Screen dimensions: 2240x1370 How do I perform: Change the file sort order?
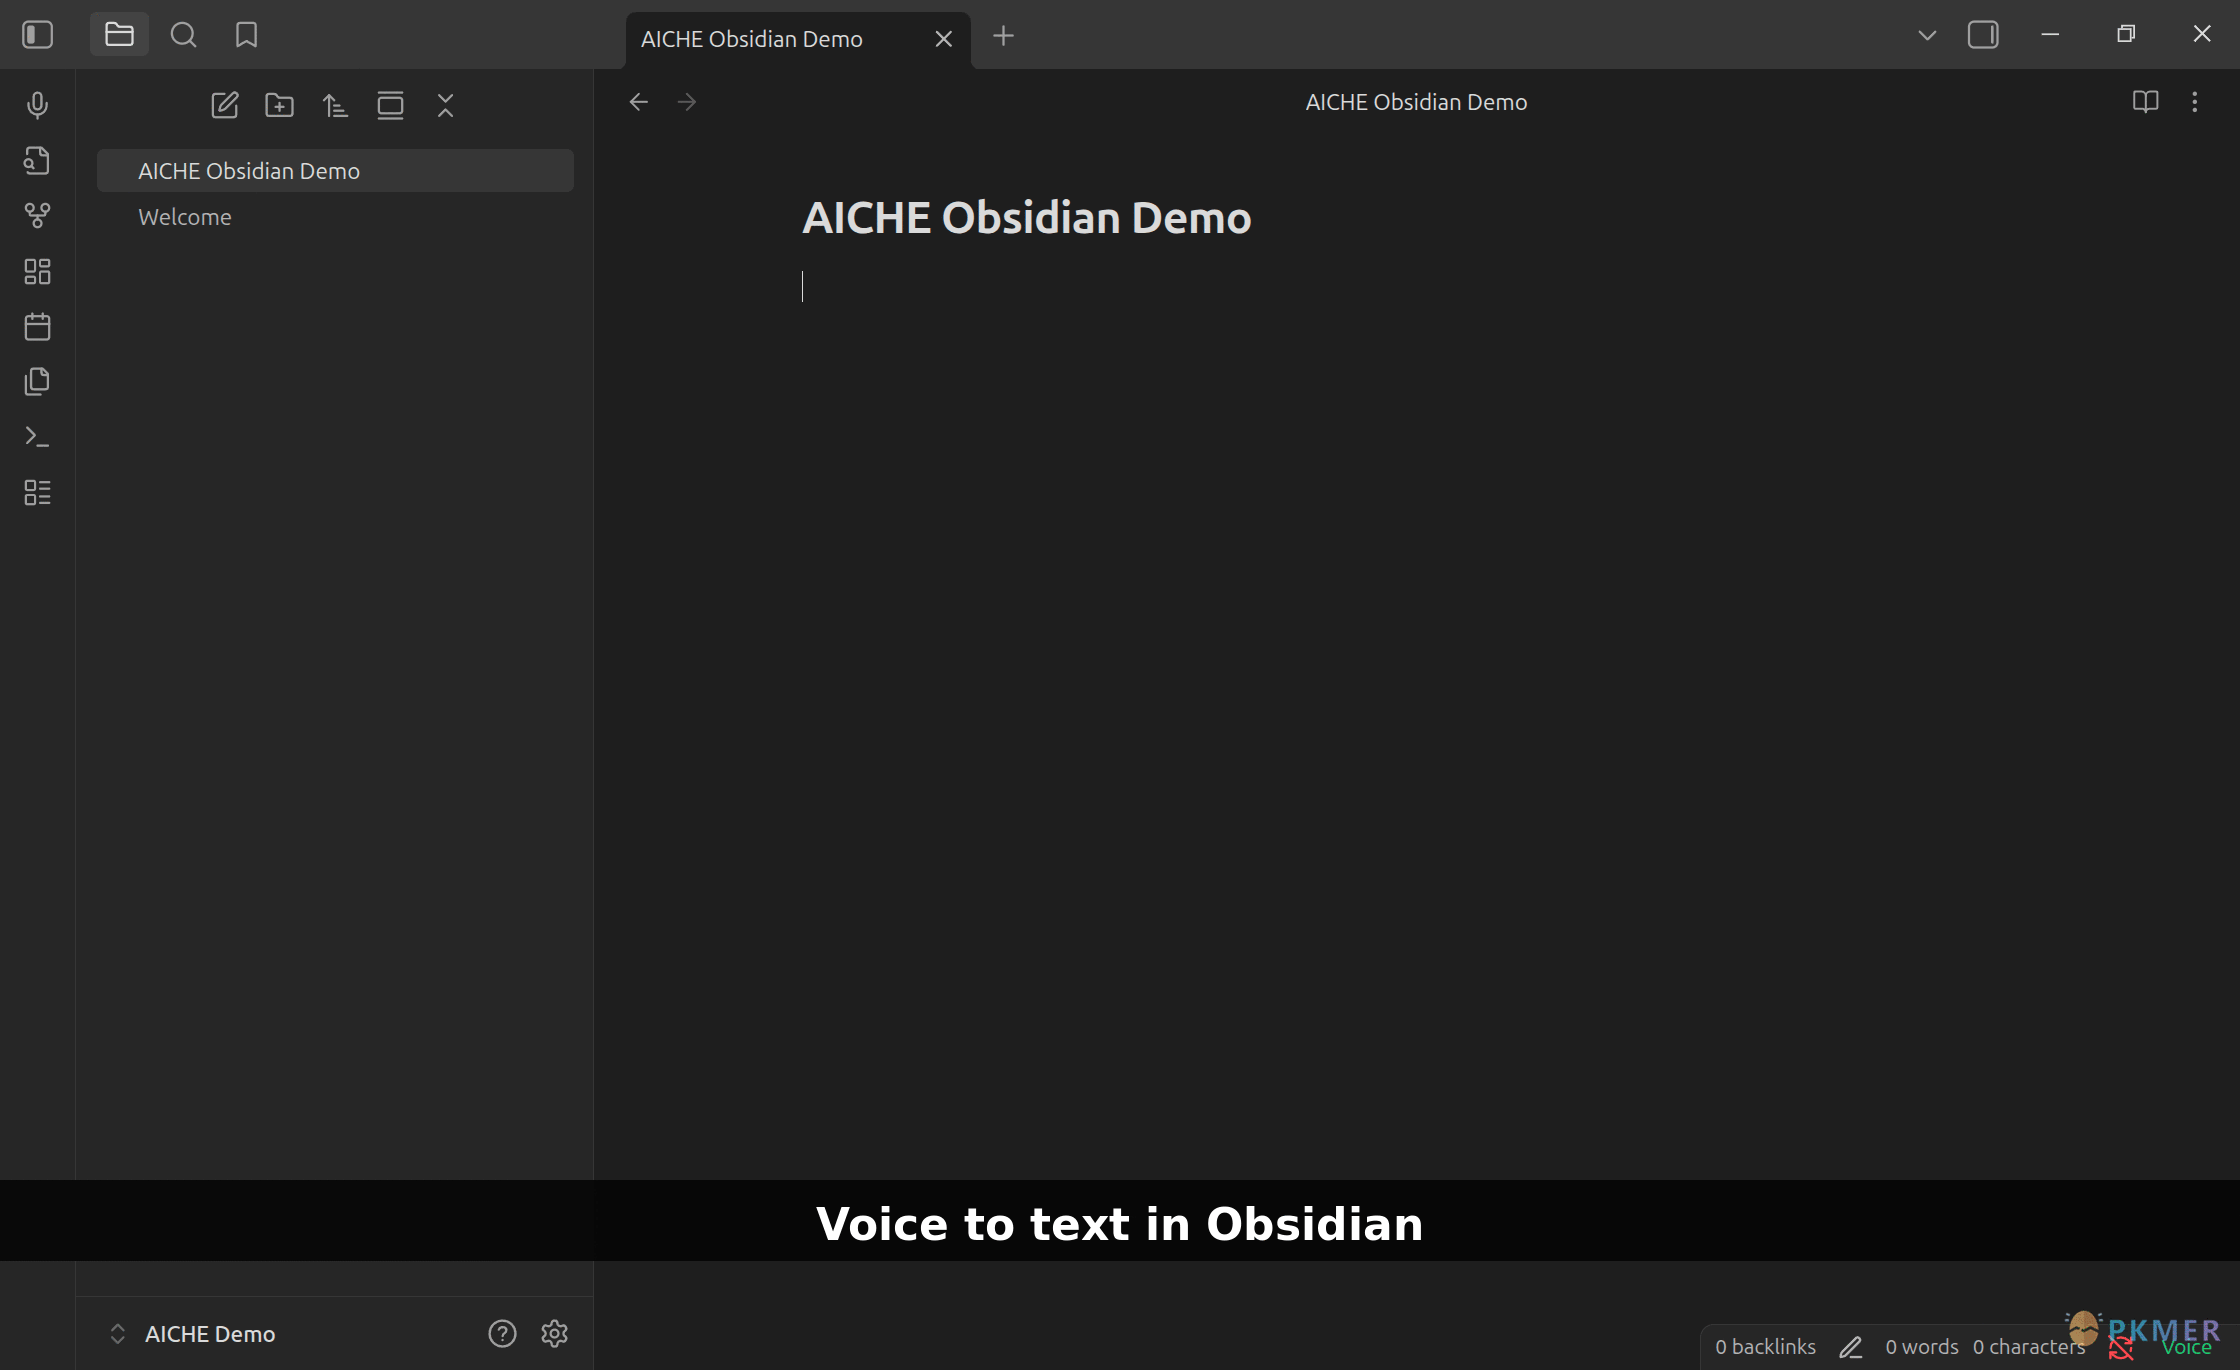(x=335, y=105)
